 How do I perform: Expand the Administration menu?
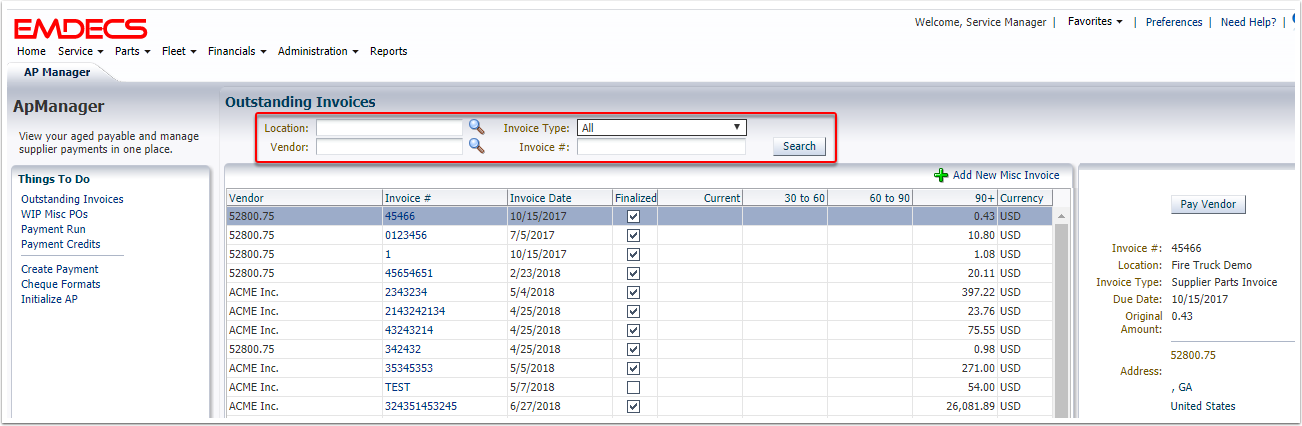[318, 51]
